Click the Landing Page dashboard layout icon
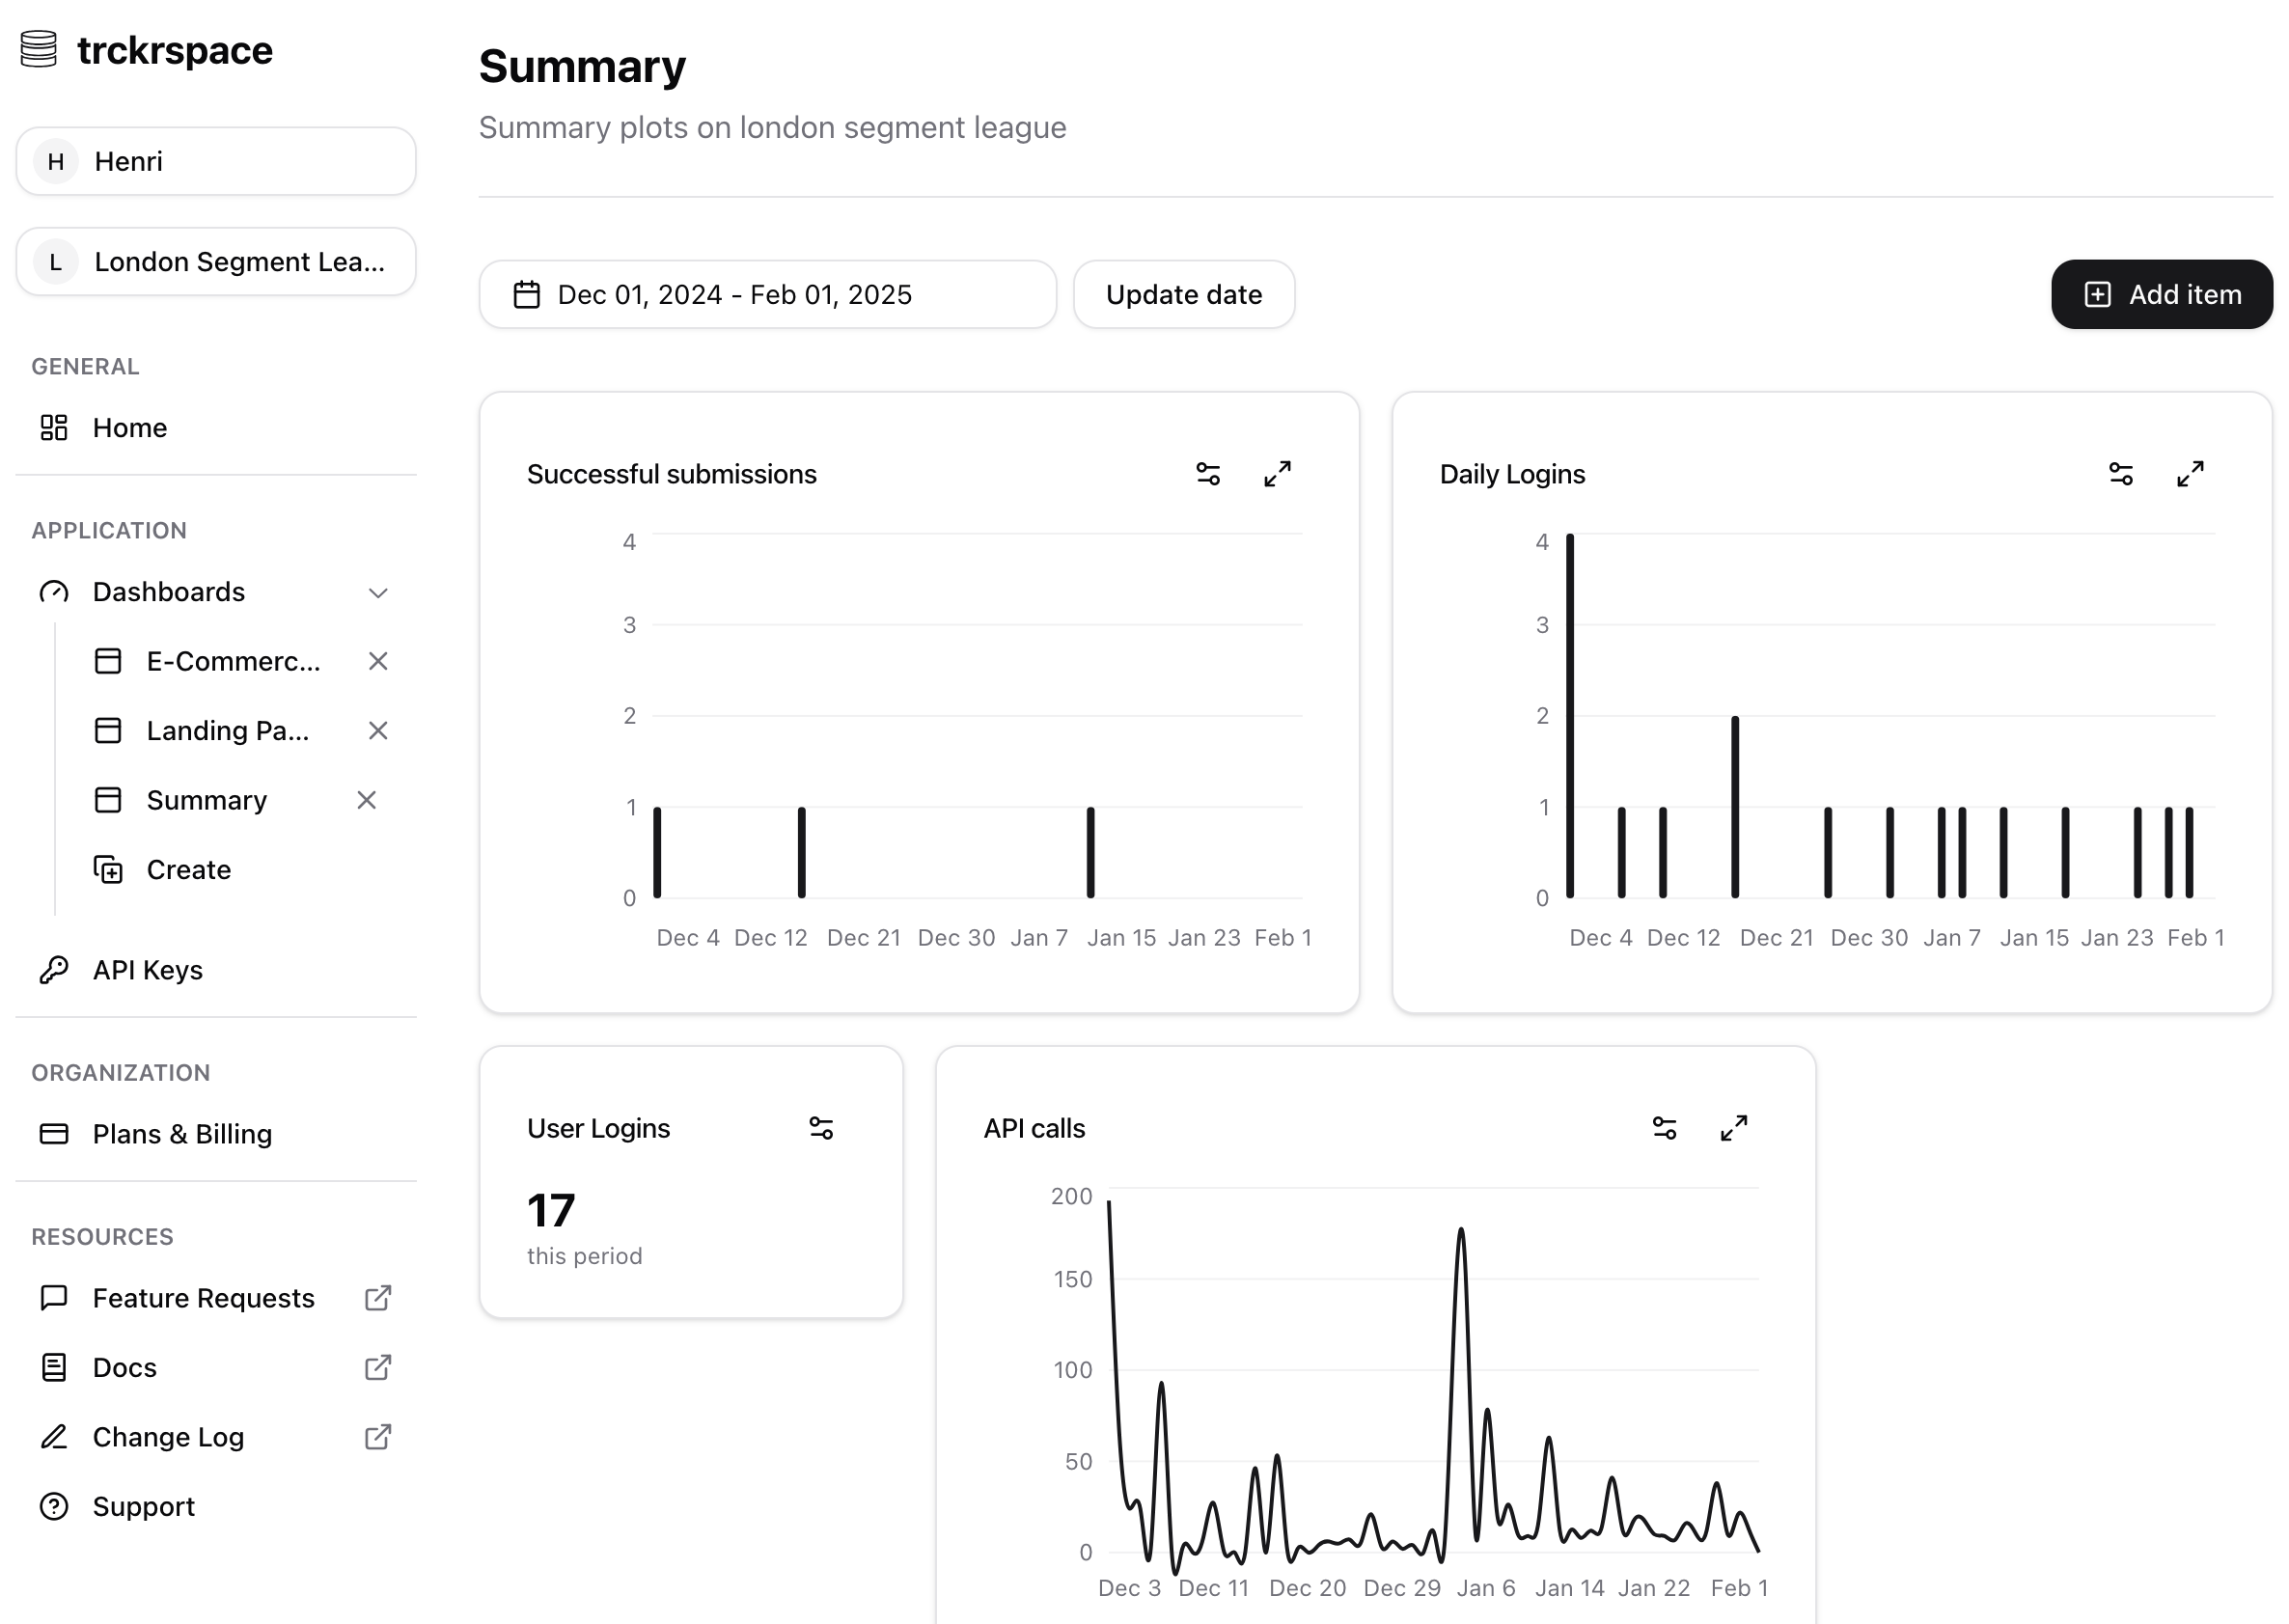Image resolution: width=2289 pixels, height=1624 pixels. pos(108,731)
